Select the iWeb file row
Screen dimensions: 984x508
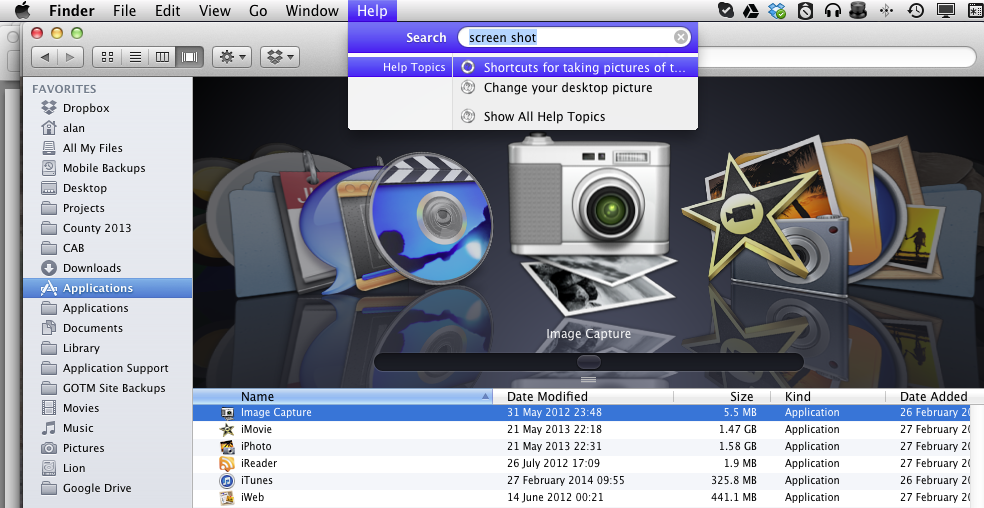click(582, 497)
